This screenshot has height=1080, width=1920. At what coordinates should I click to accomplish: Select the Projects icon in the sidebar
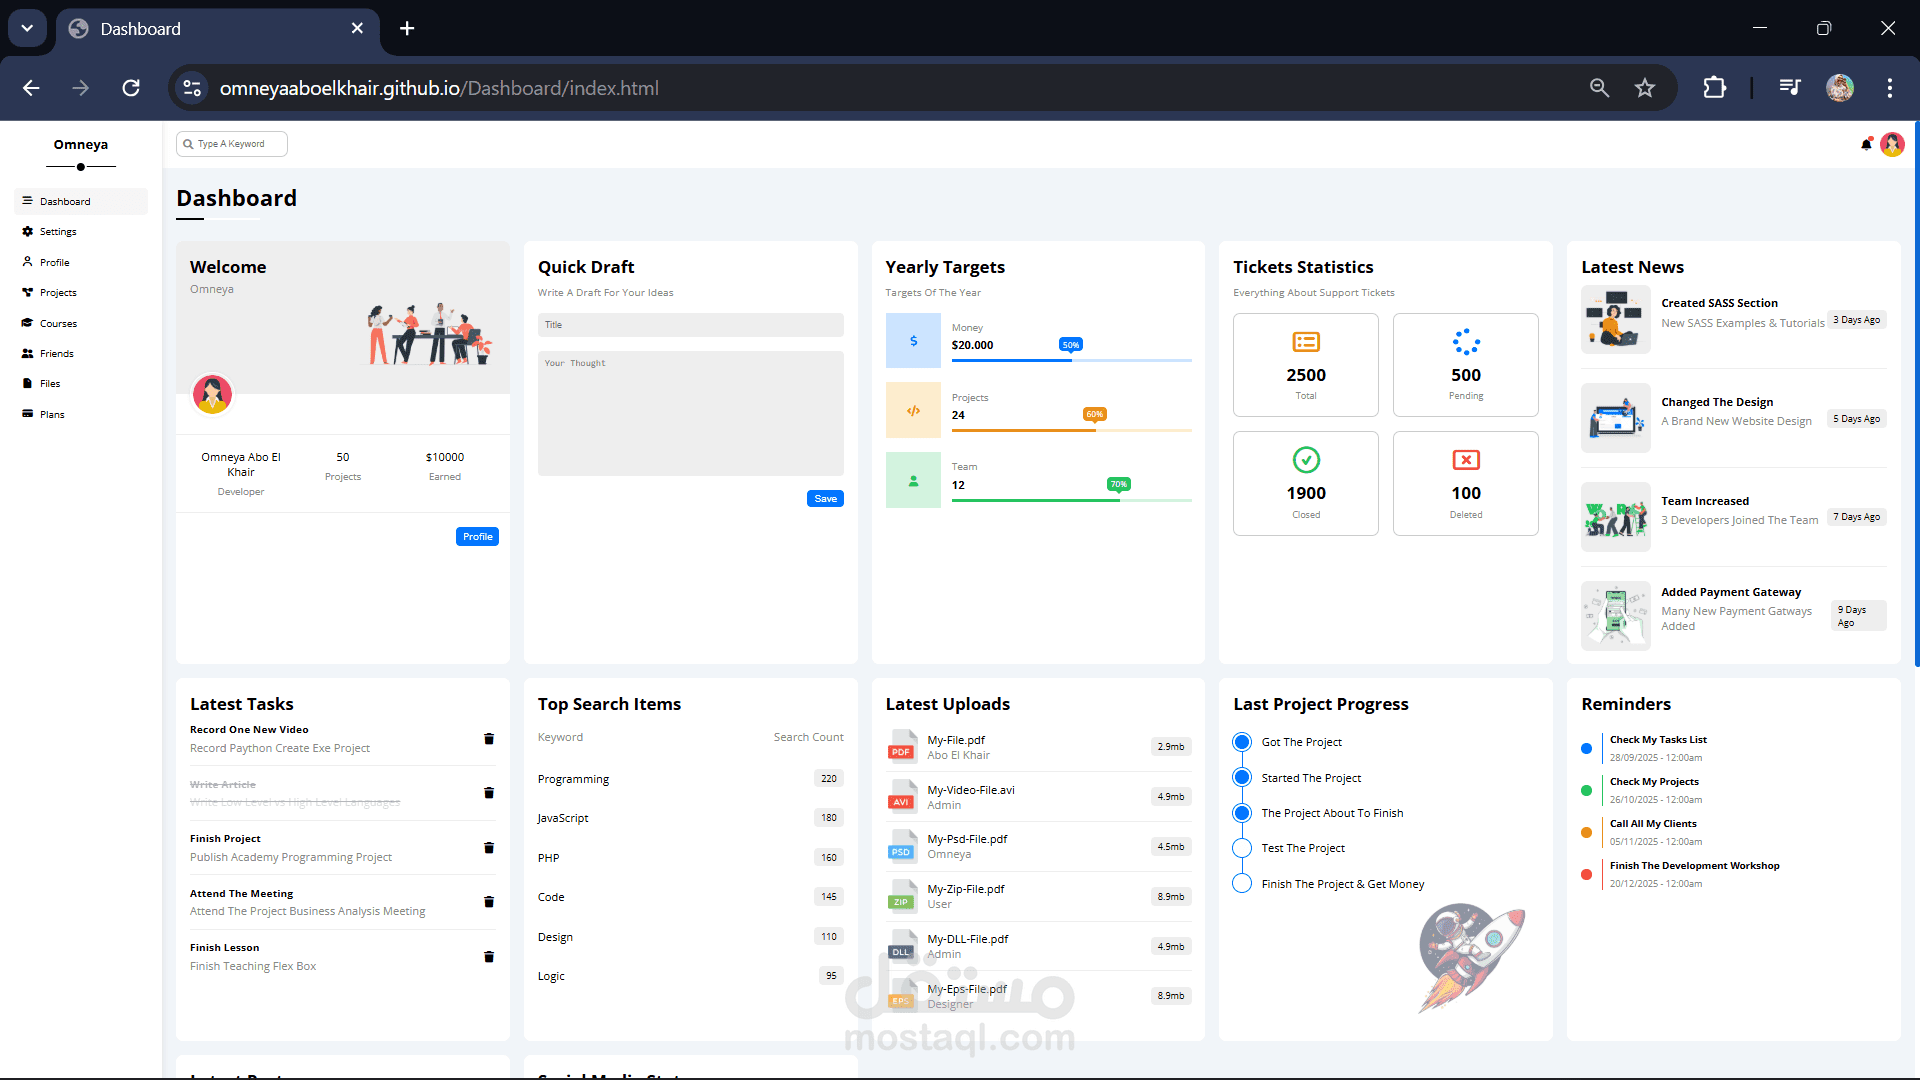(28, 292)
